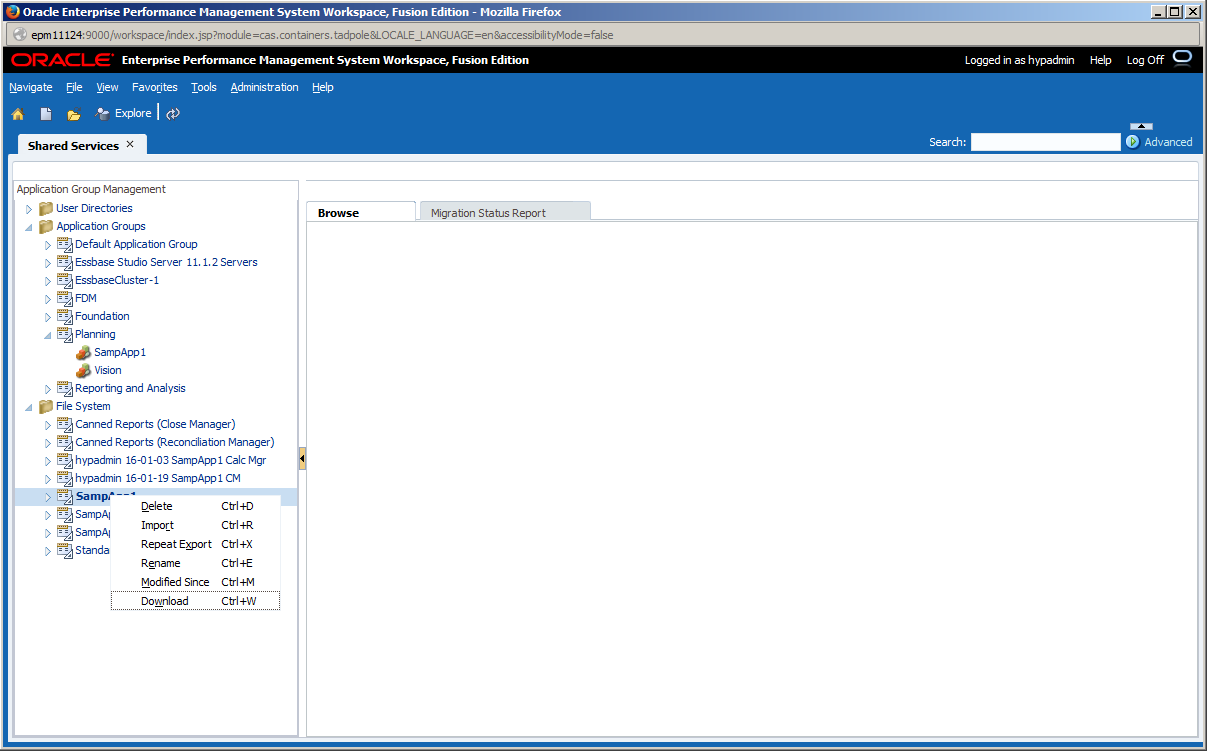The image size is (1207, 751).
Task: Run search with the search go icon
Action: (x=1133, y=142)
